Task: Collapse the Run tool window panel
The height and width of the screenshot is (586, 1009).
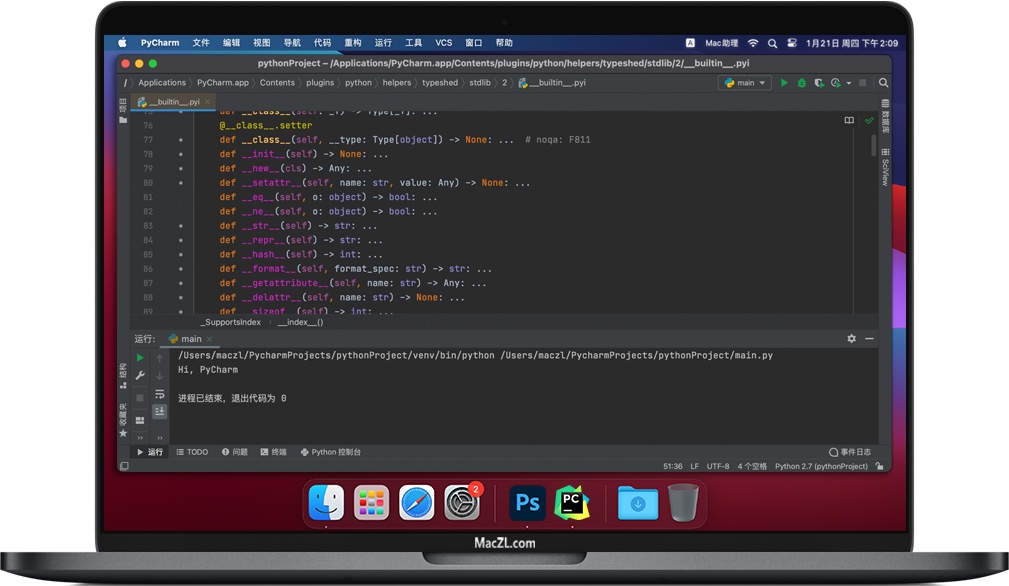Action: [x=868, y=339]
